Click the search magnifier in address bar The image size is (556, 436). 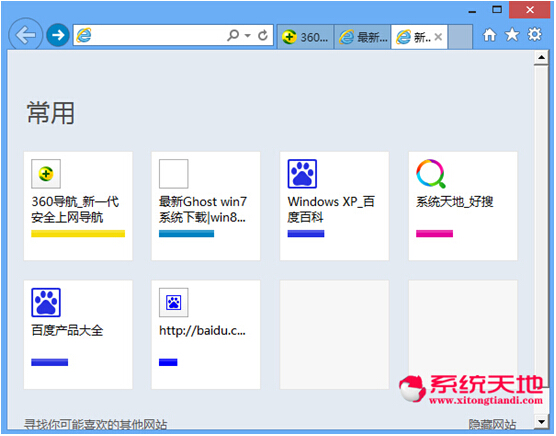pos(233,35)
